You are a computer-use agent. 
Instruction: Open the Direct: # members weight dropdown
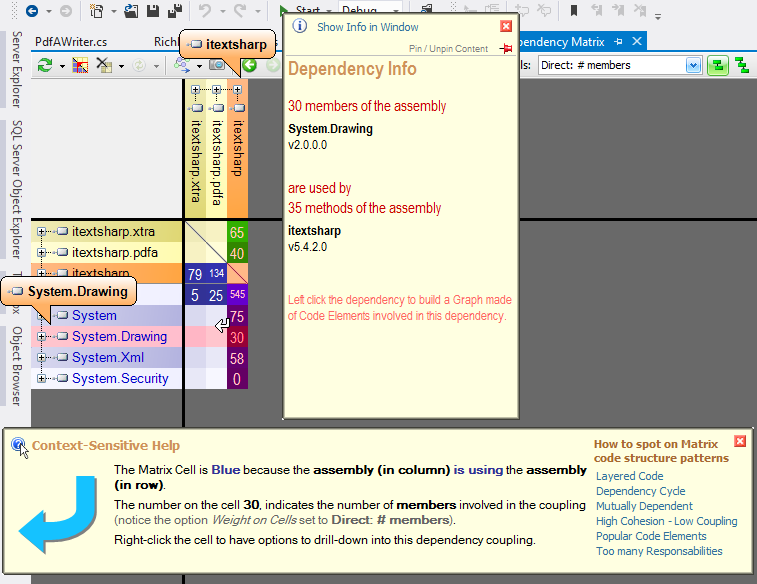pyautogui.click(x=693, y=65)
